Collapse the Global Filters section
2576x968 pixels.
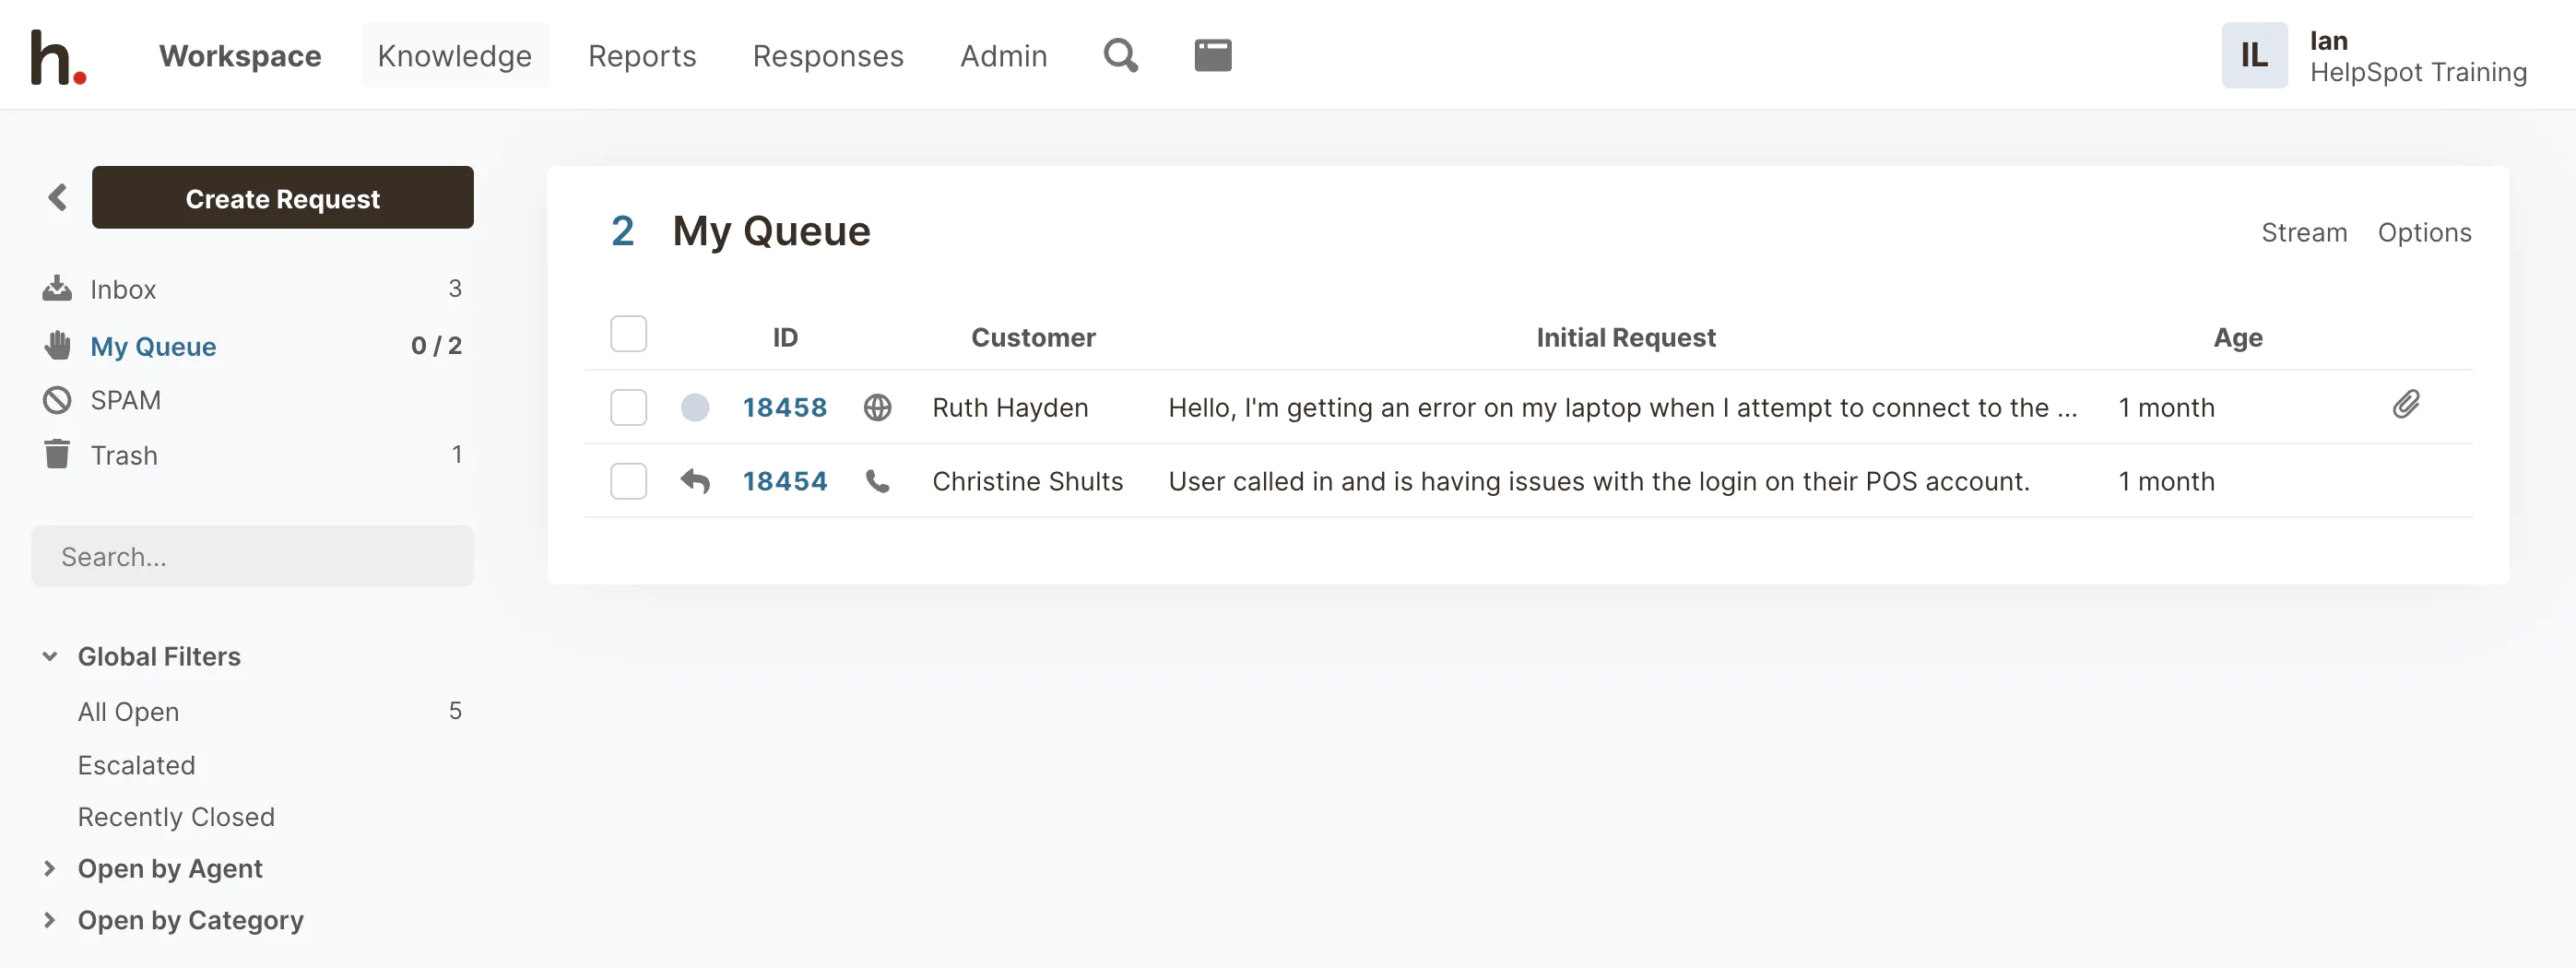48,656
